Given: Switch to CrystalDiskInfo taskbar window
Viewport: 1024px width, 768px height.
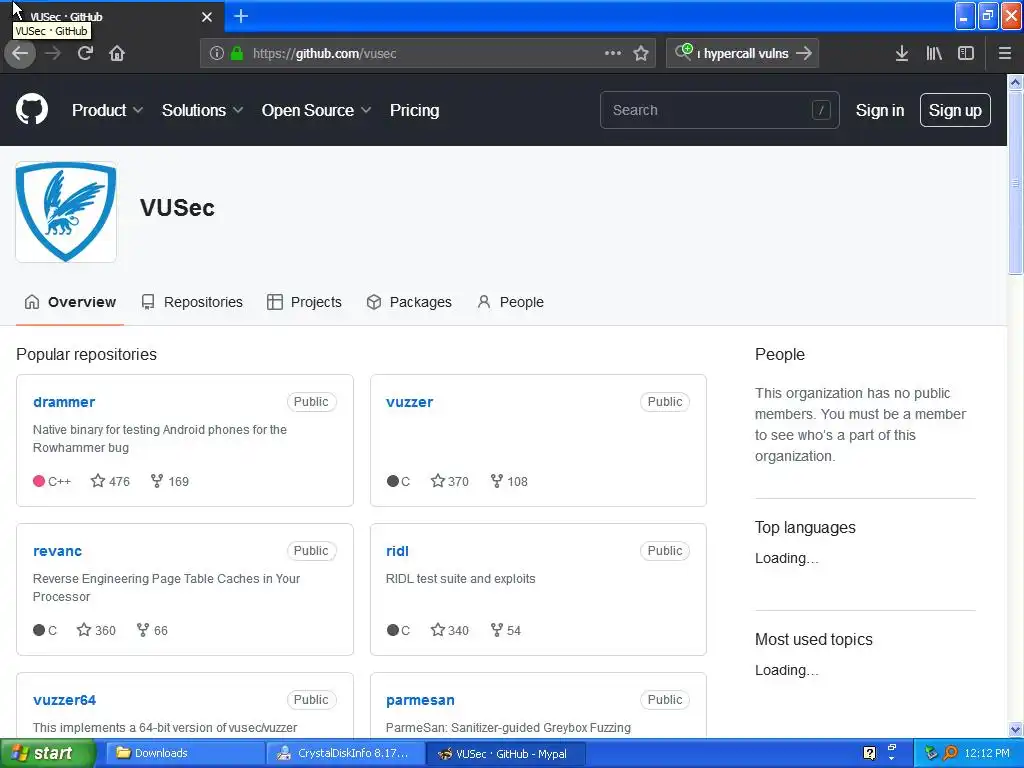Looking at the screenshot, I should [344, 753].
